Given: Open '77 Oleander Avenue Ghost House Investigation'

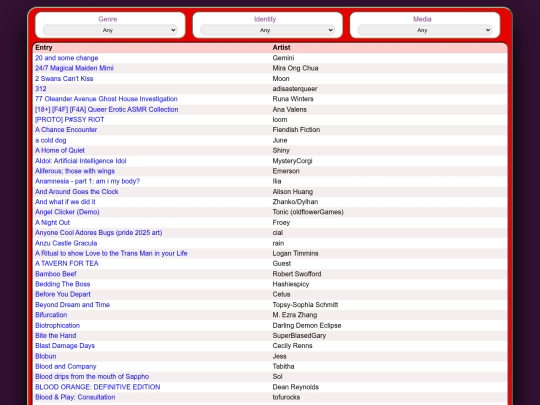Looking at the screenshot, I should click(x=106, y=99).
